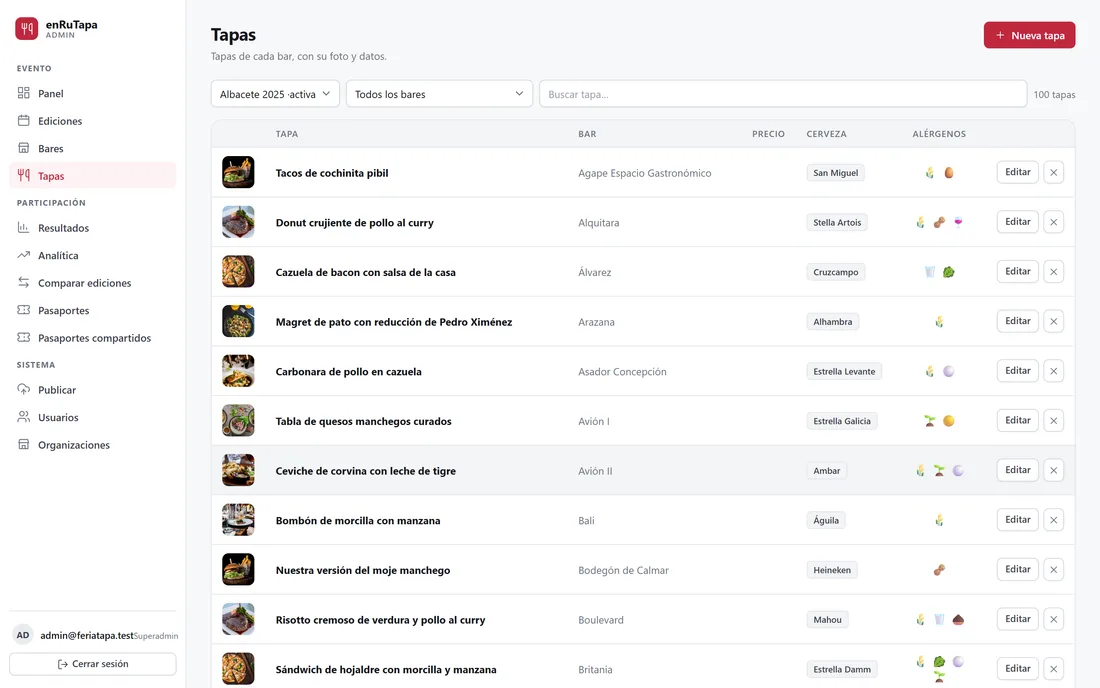Click the Cerrar sesión button

93,664
